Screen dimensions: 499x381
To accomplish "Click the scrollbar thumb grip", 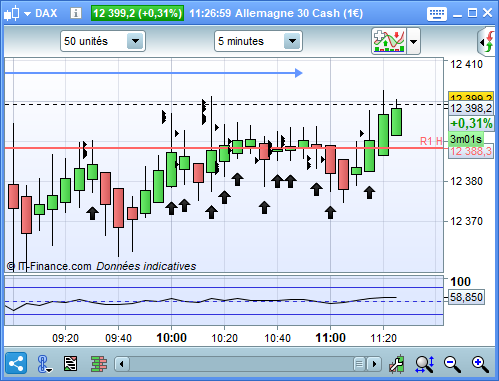I will click(359, 364).
